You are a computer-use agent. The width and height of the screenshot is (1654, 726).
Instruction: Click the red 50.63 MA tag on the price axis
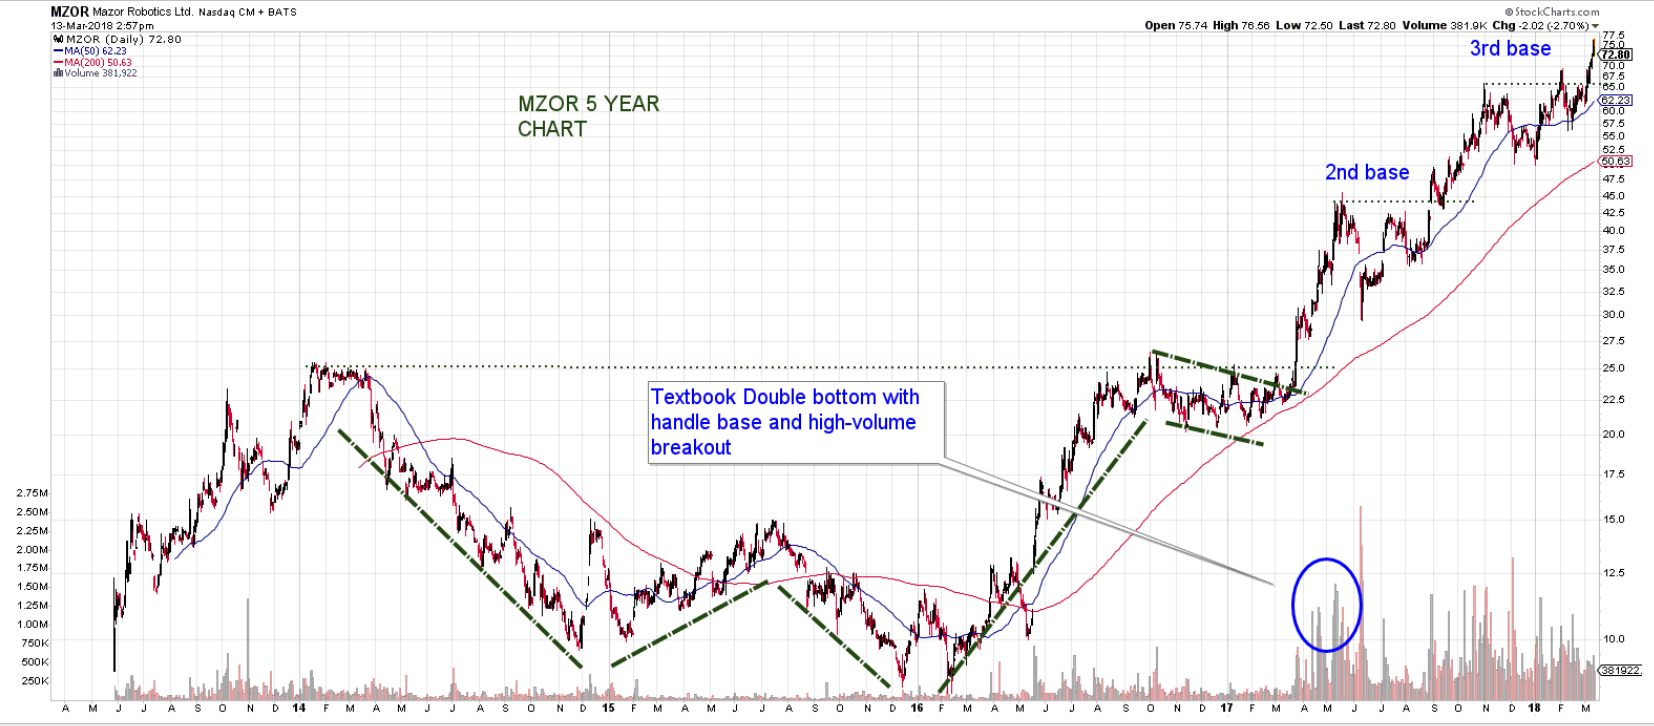coord(1616,161)
